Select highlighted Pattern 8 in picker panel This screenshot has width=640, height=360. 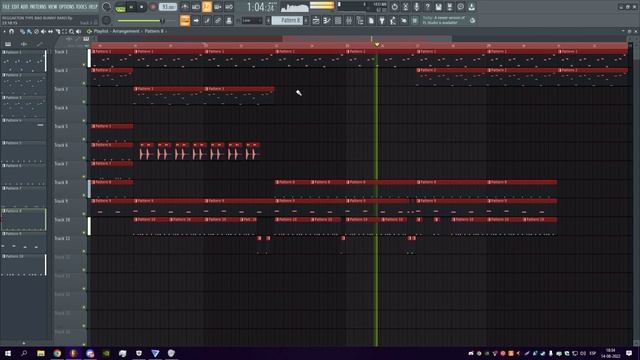coord(23,220)
